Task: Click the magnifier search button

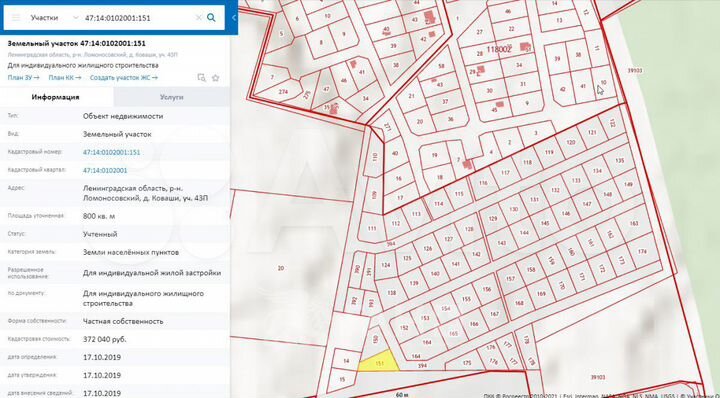Action: tap(211, 18)
